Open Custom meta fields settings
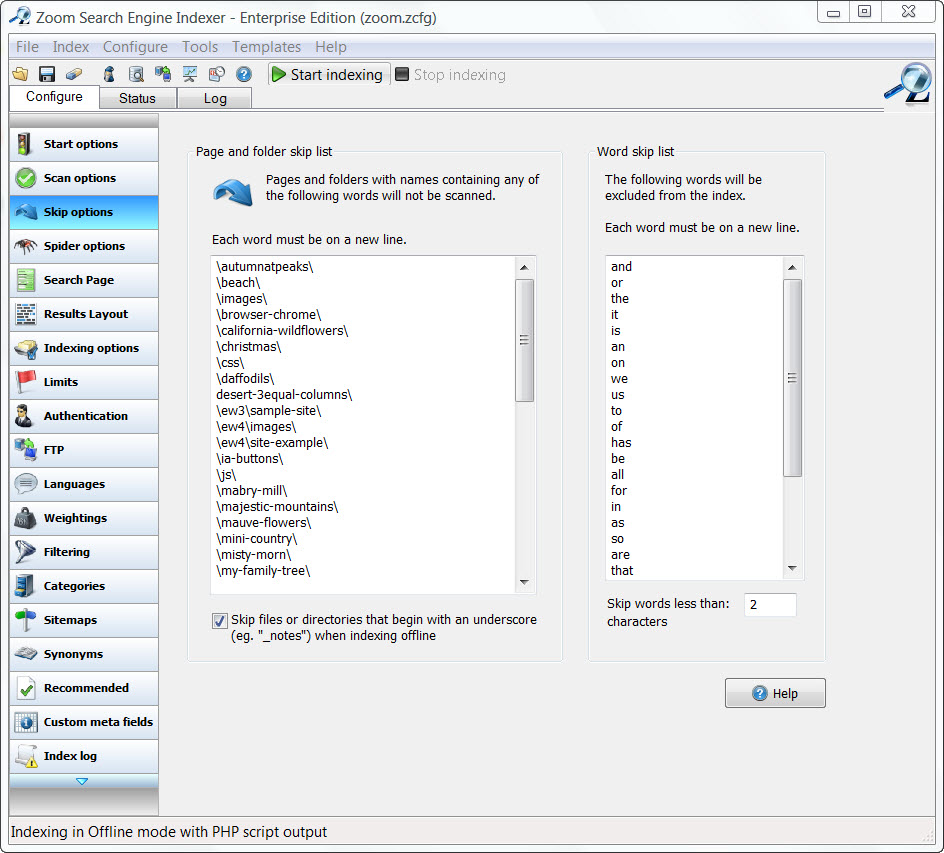 84,722
